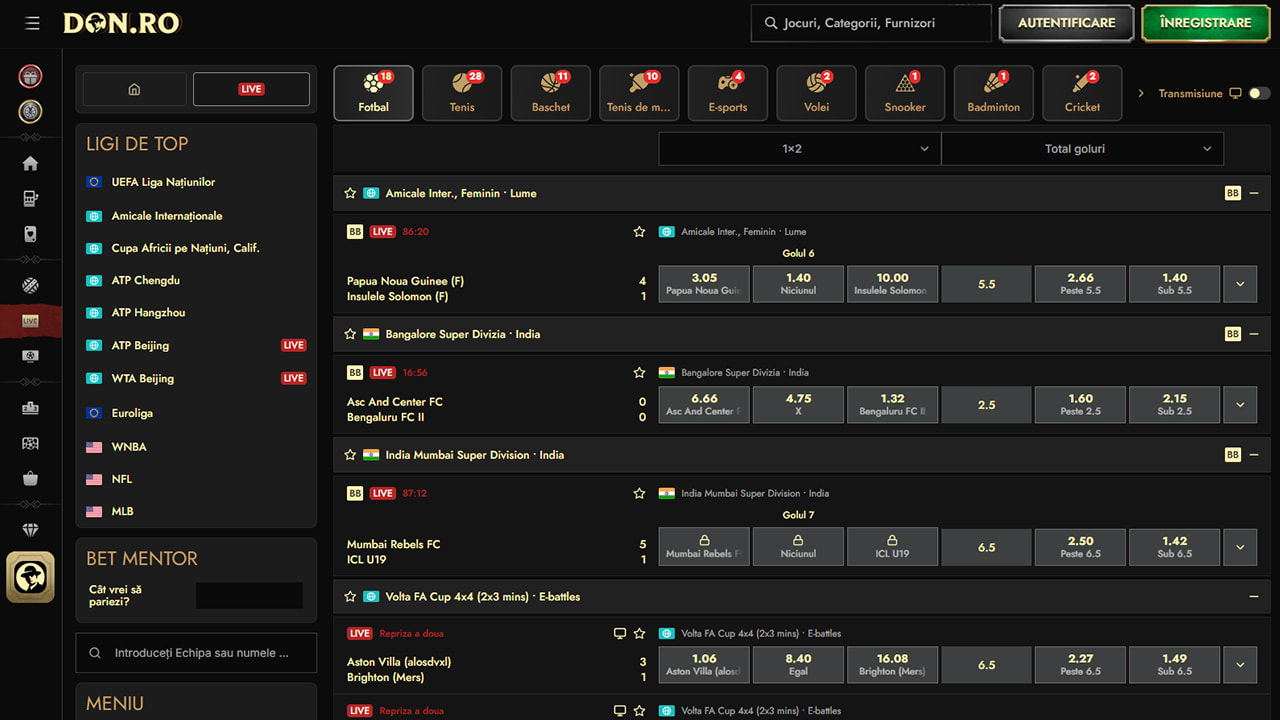Select the Snooker sport tab
This screenshot has width=1280, height=720.
[x=905, y=93]
